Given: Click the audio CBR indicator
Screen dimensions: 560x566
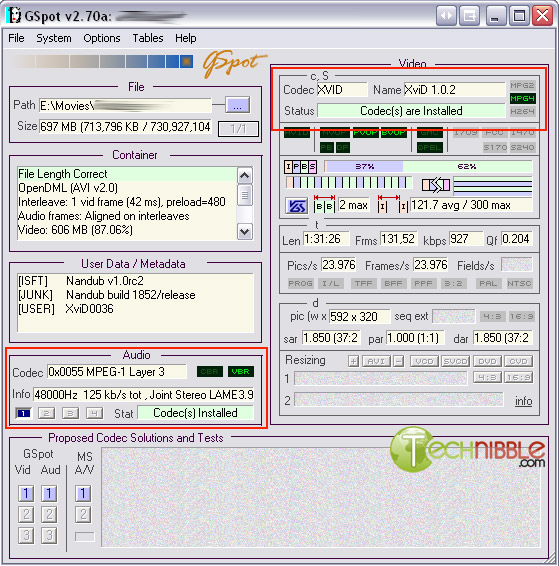Looking at the screenshot, I should point(209,371).
